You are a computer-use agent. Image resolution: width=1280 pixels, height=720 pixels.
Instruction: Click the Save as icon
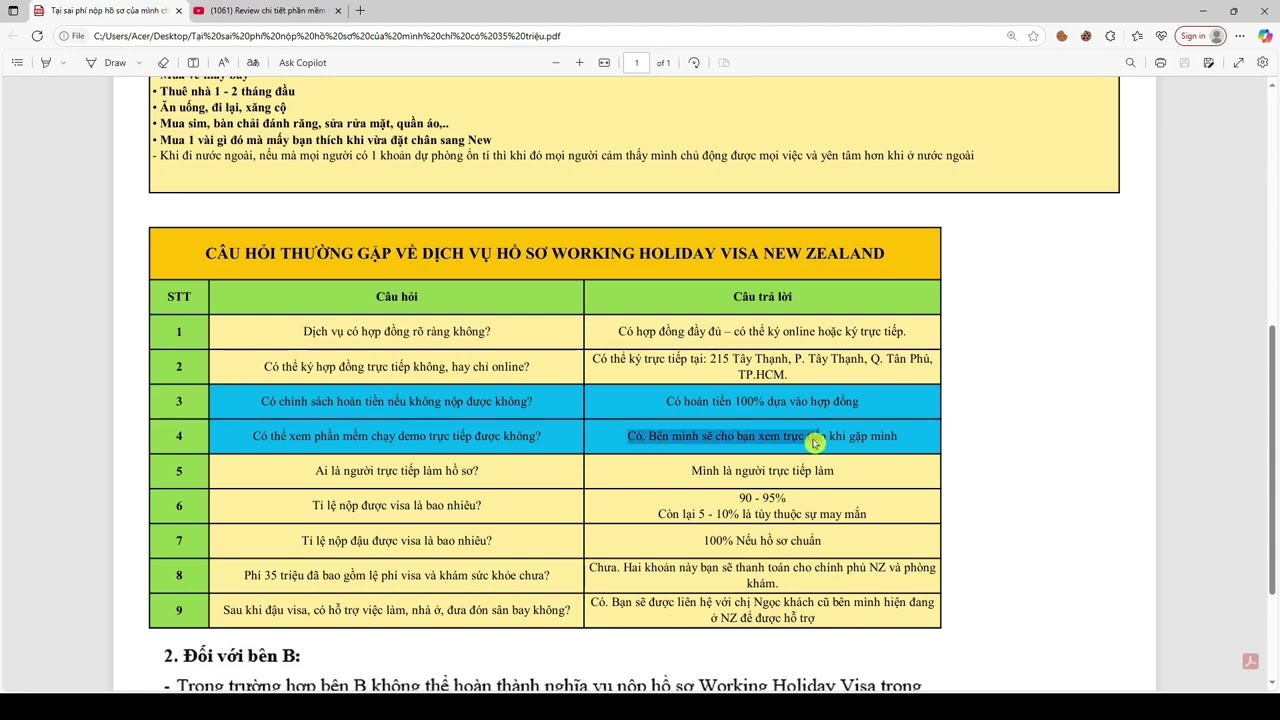pyautogui.click(x=1209, y=63)
